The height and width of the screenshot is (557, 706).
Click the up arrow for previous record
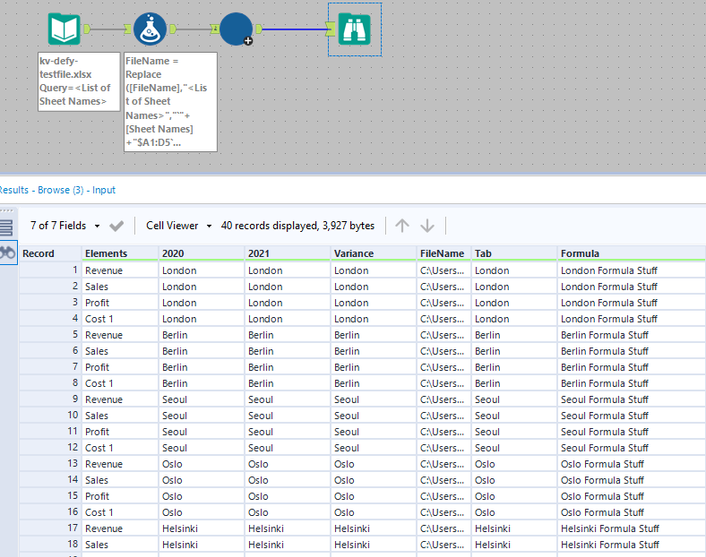(x=402, y=226)
